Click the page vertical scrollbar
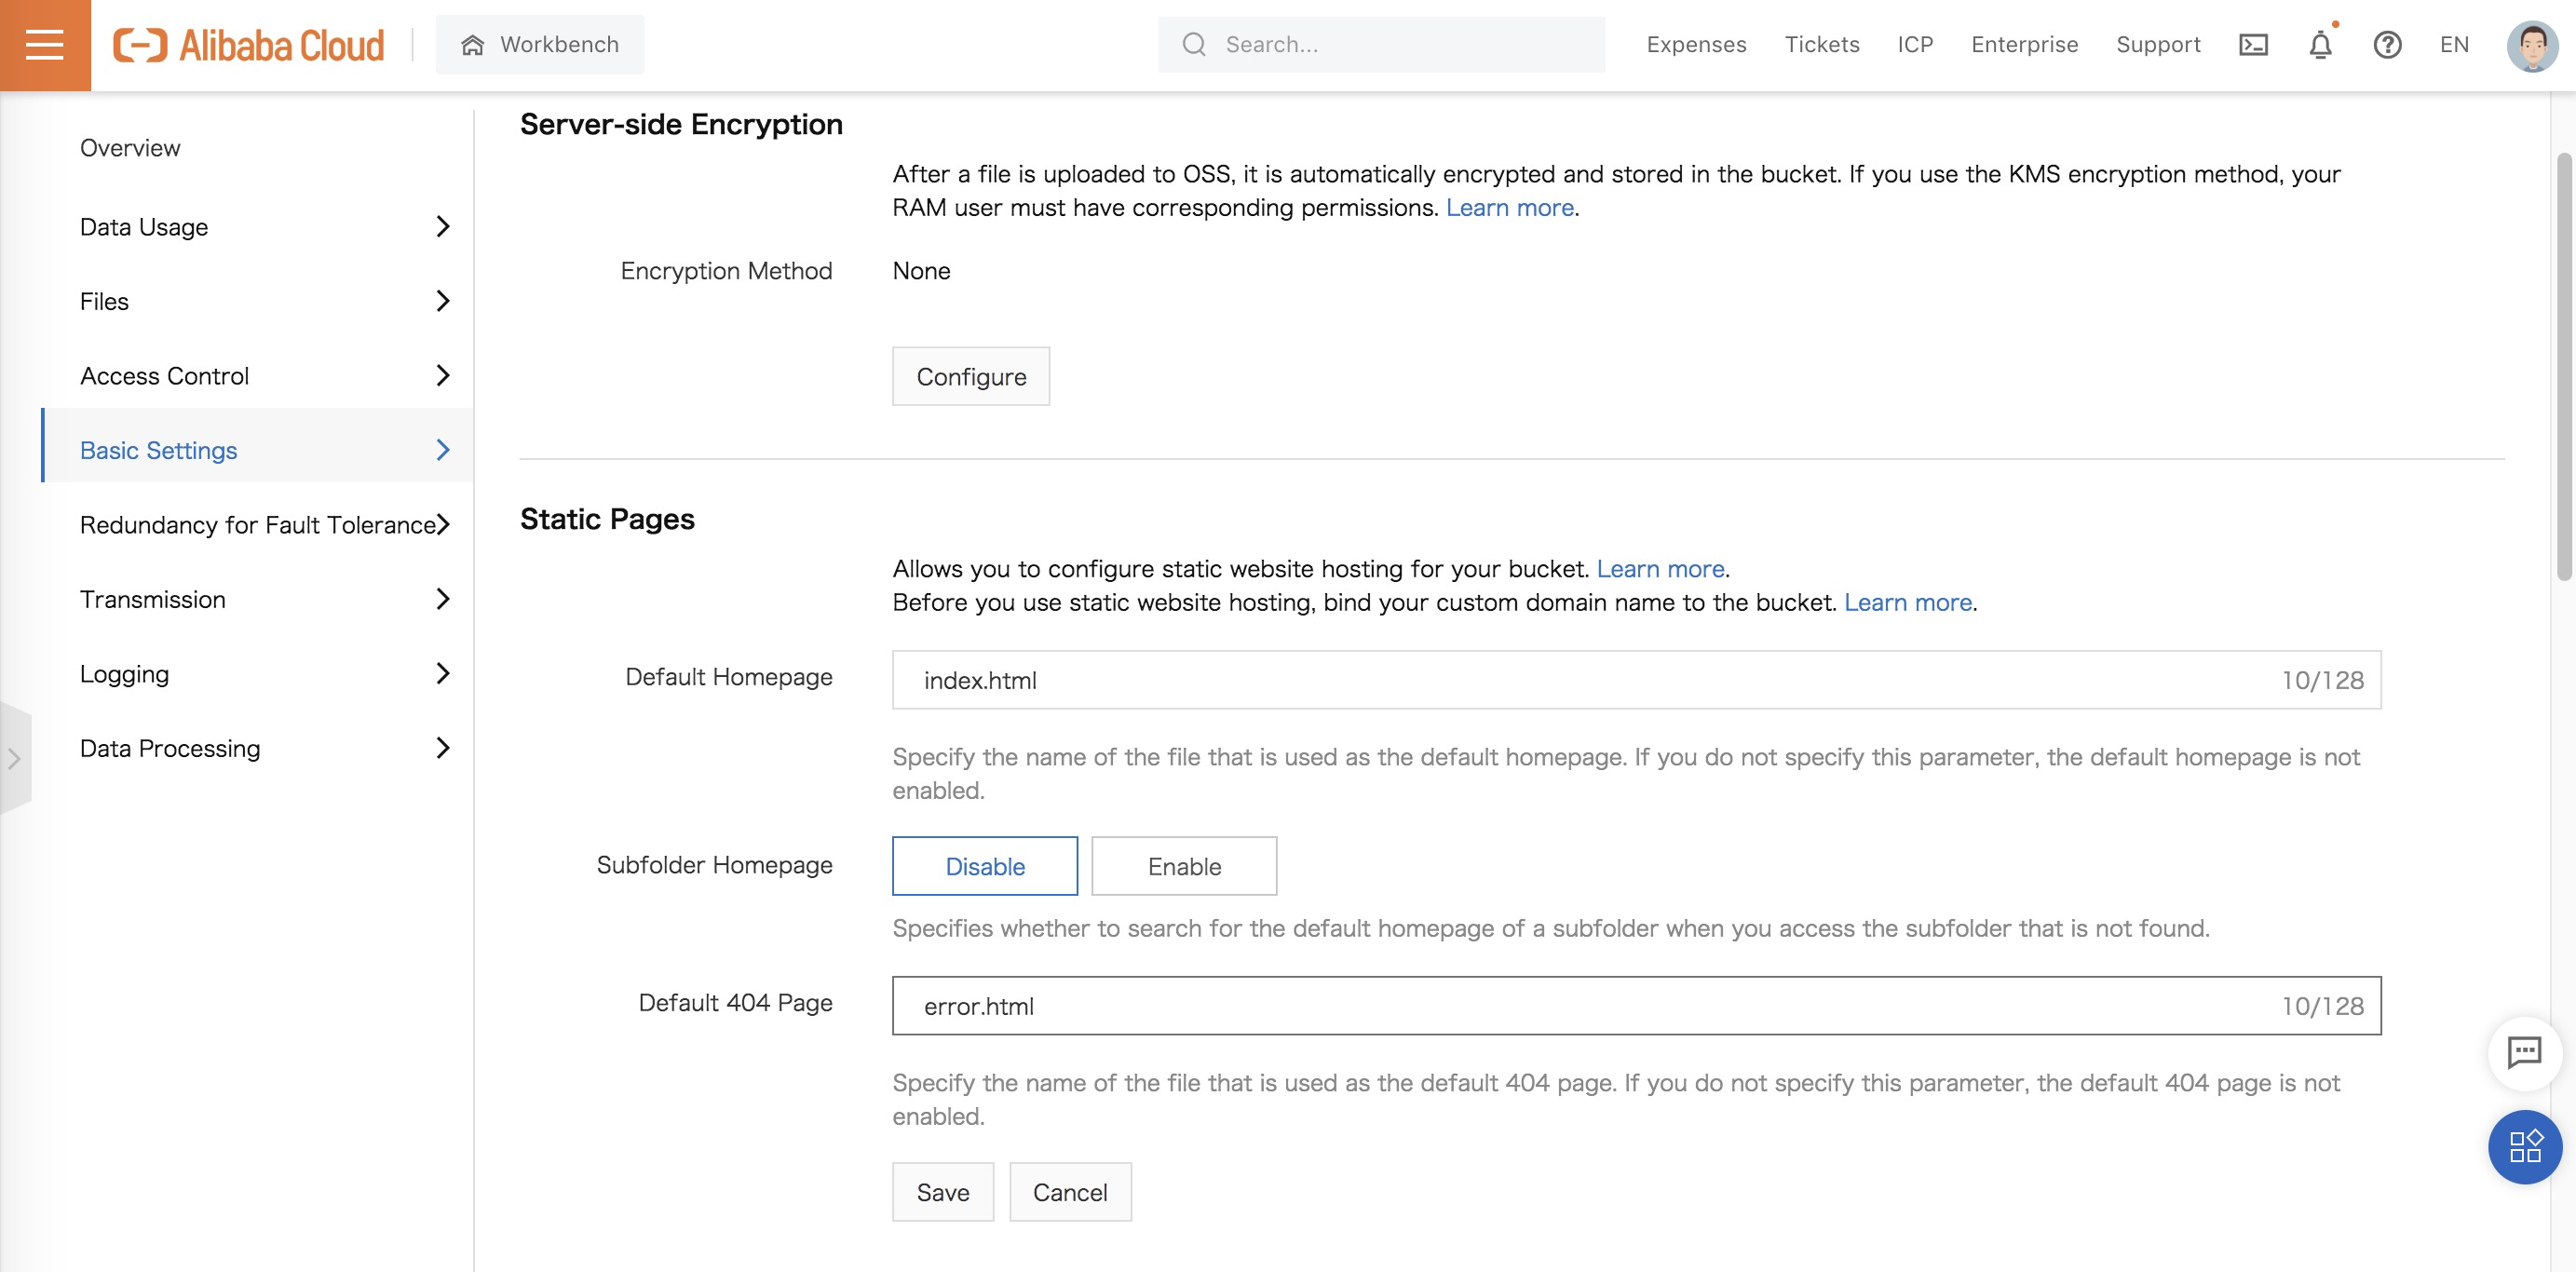 (2563, 366)
